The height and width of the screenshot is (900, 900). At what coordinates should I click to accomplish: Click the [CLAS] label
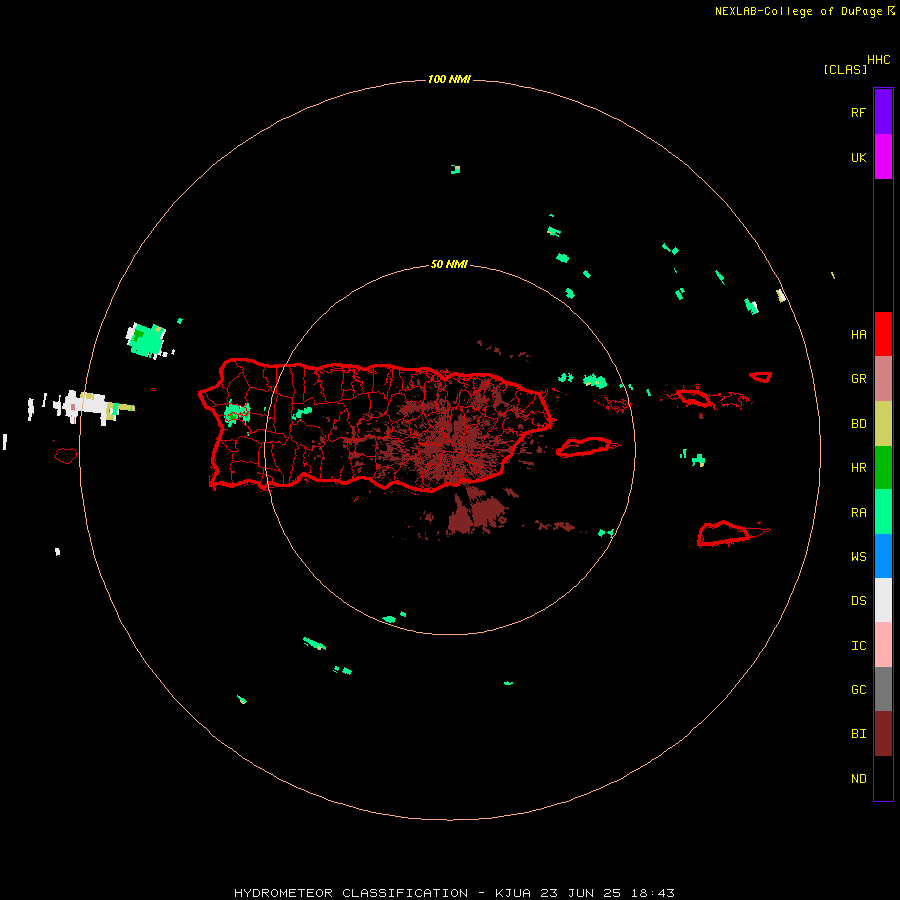[x=845, y=69]
